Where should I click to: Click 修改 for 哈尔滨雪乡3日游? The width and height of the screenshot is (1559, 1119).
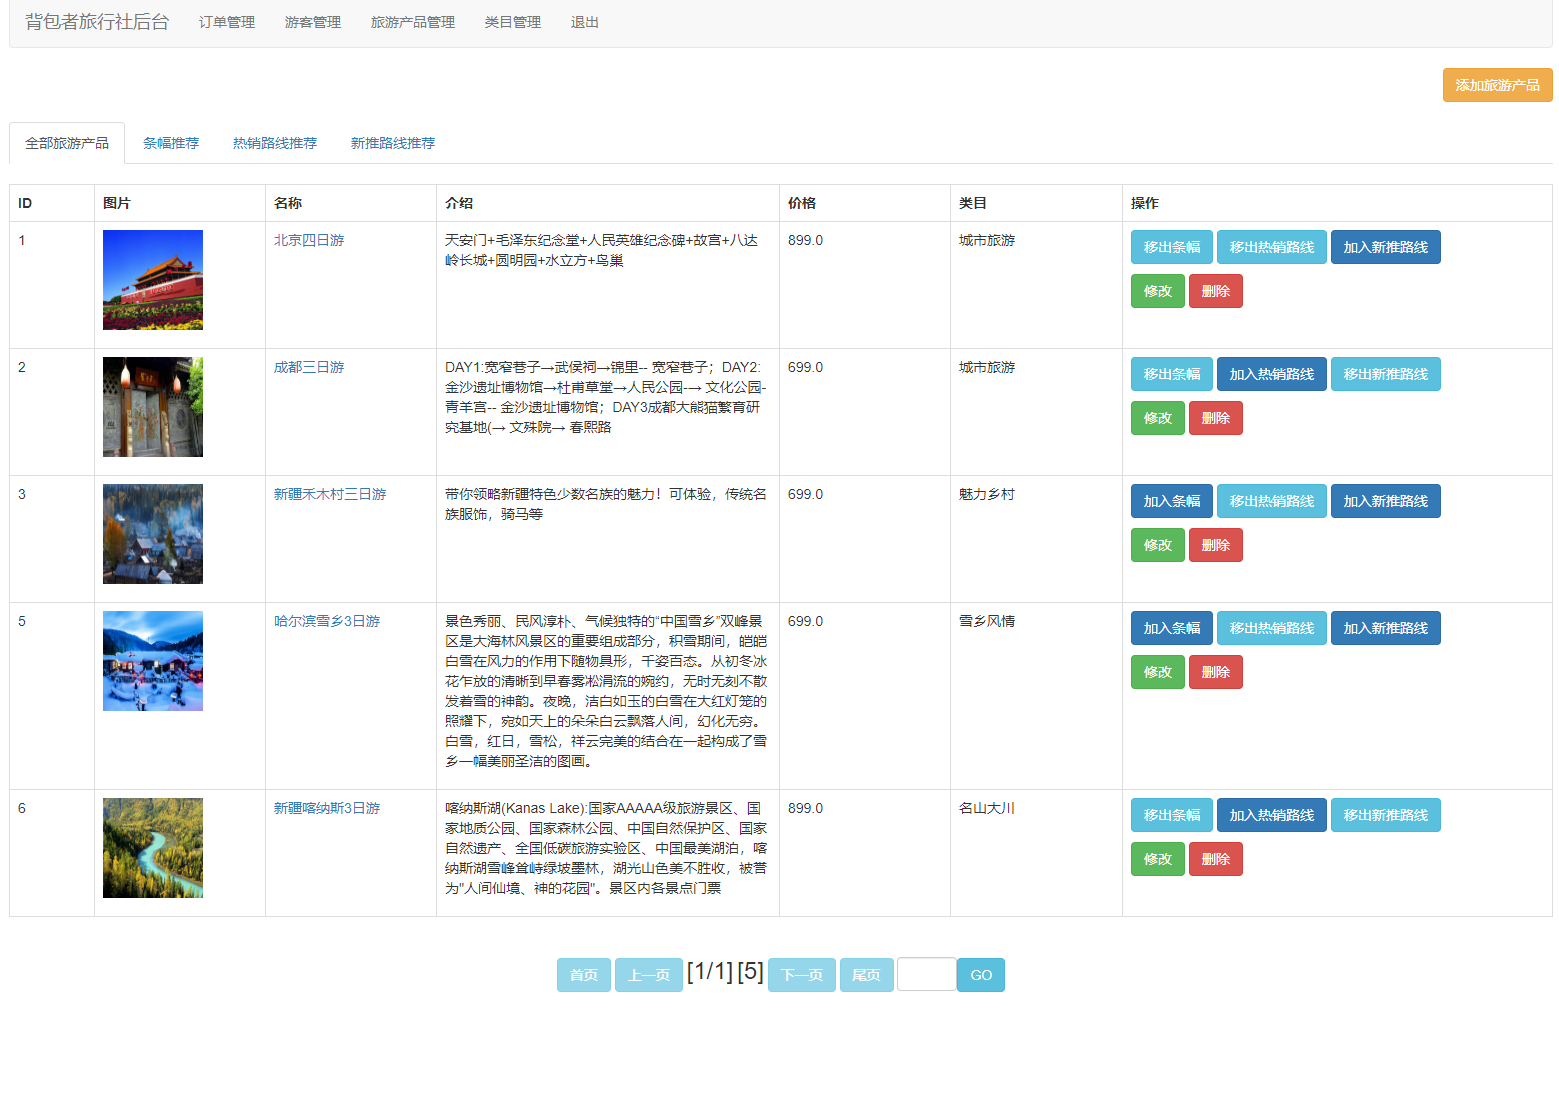pyautogui.click(x=1157, y=672)
